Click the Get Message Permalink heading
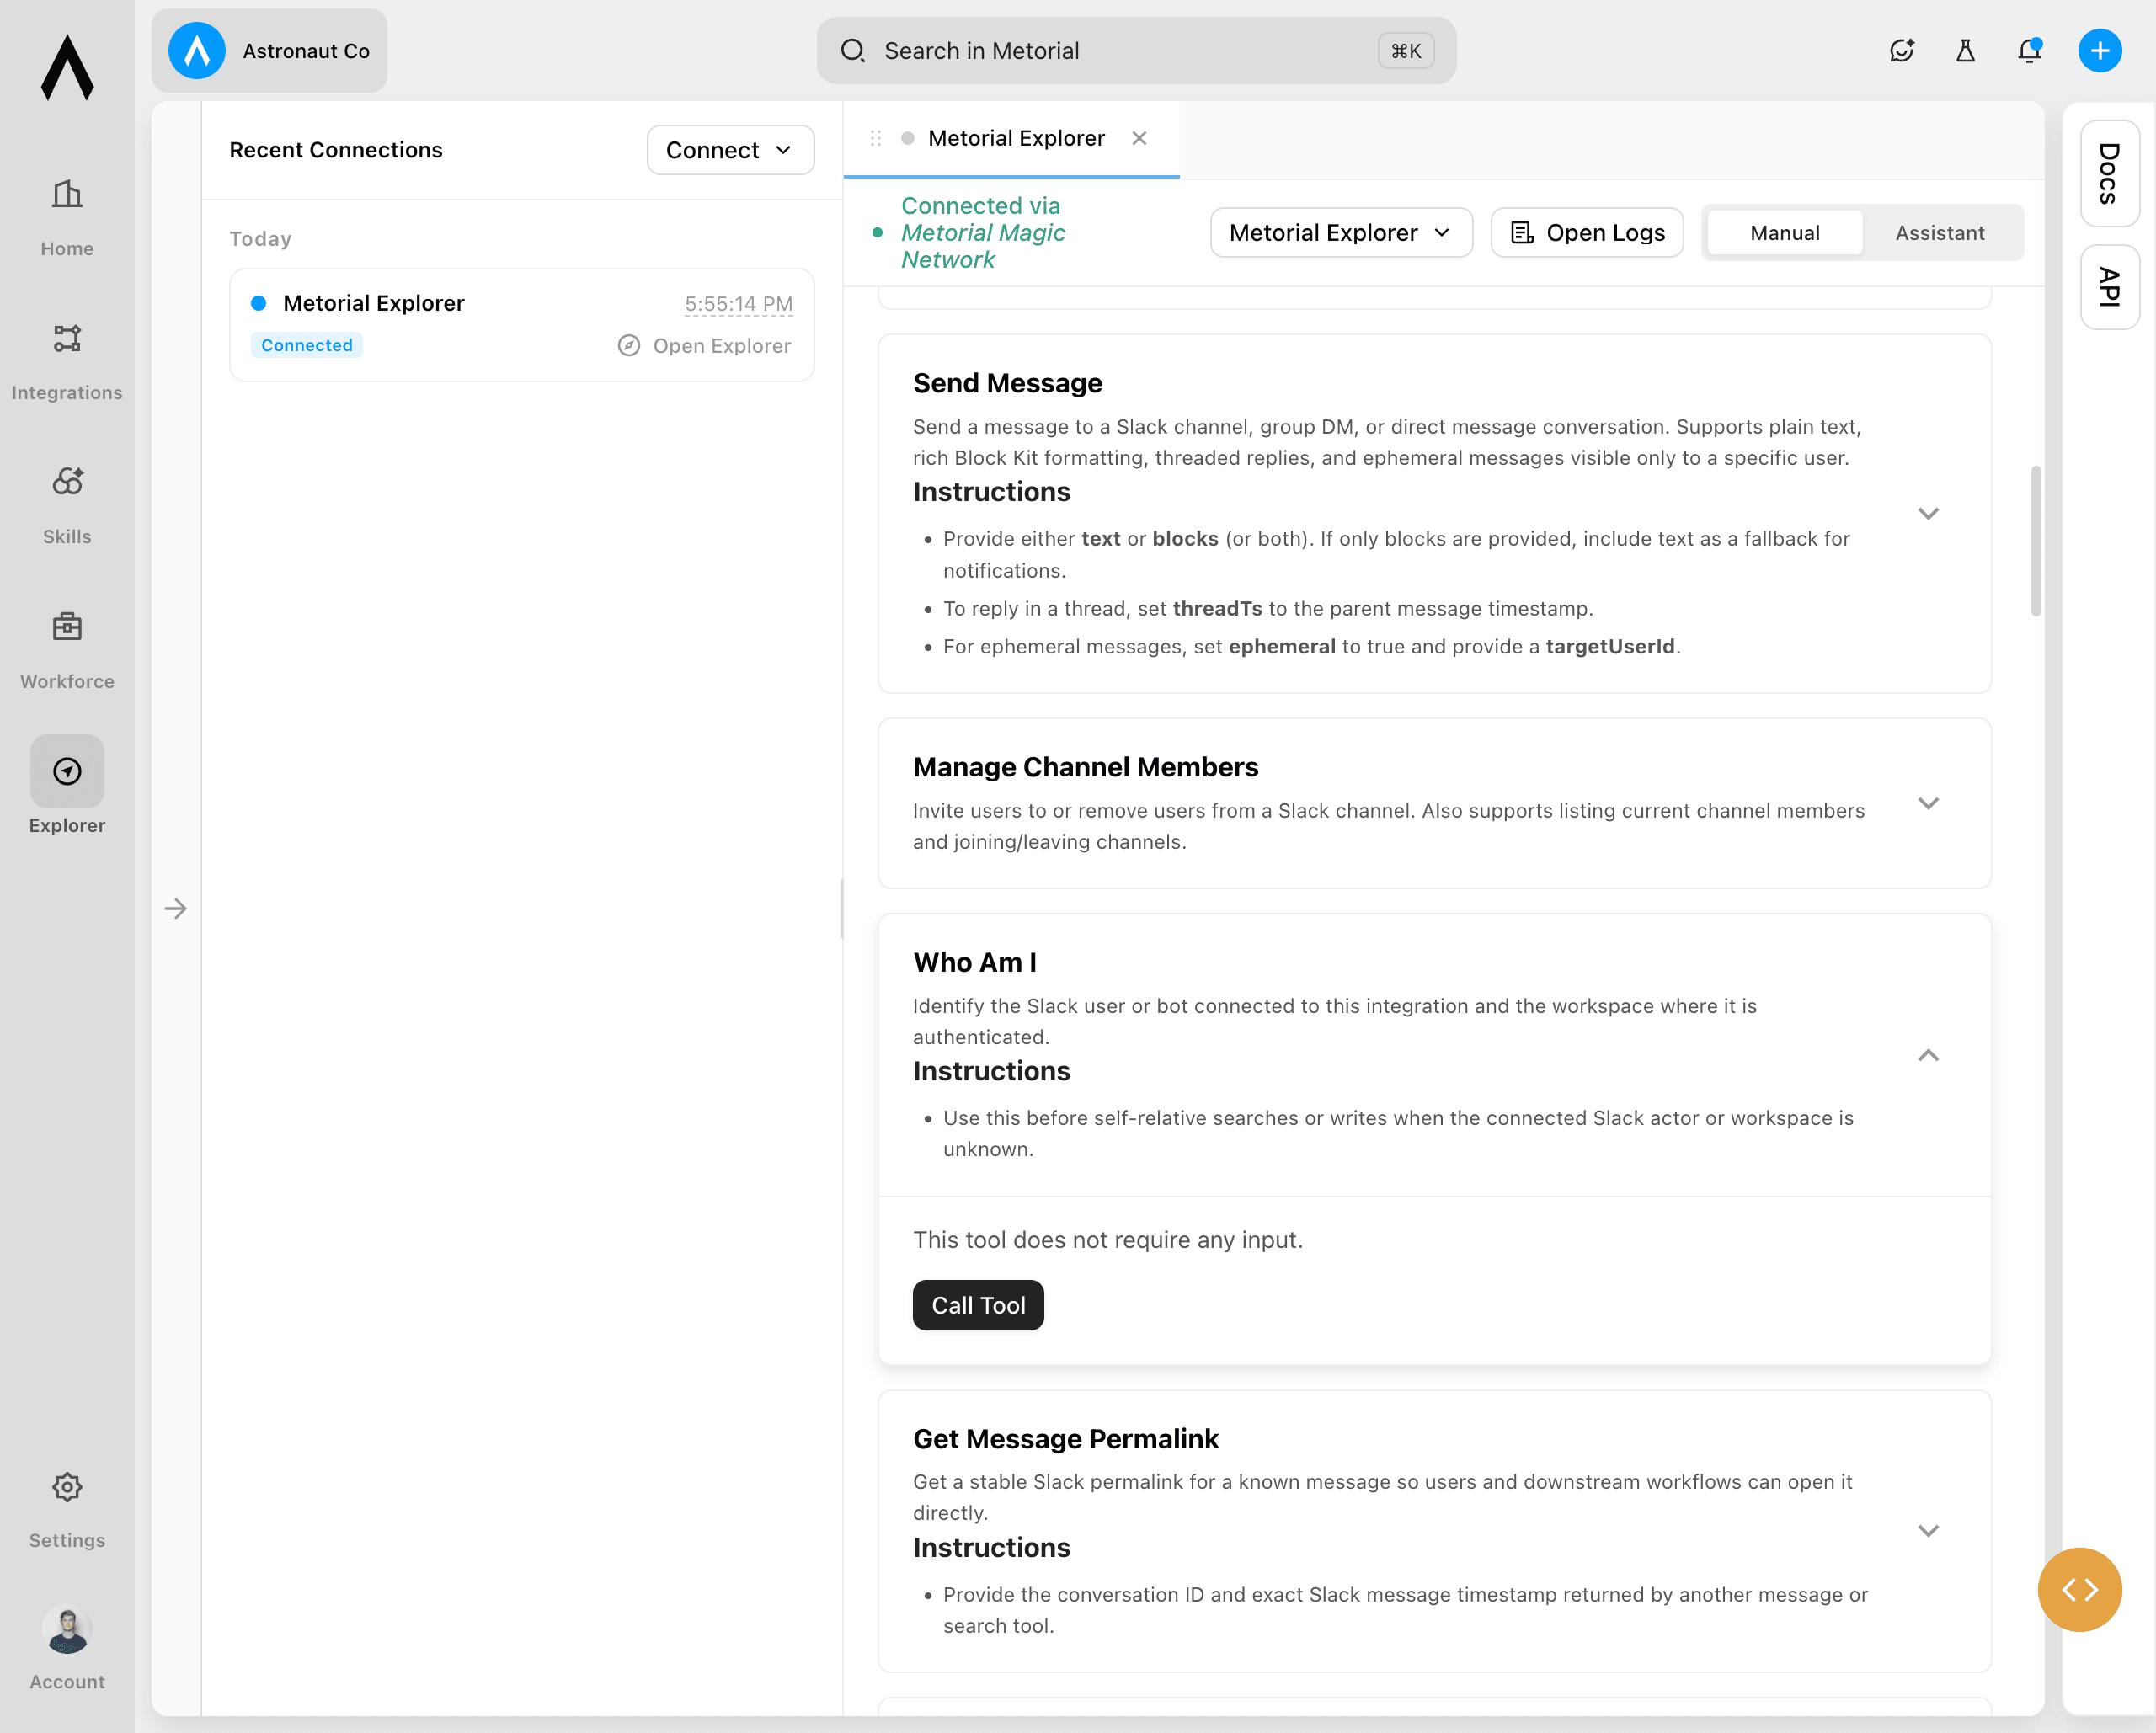Screen dimensions: 2156x1733 point(1065,1439)
